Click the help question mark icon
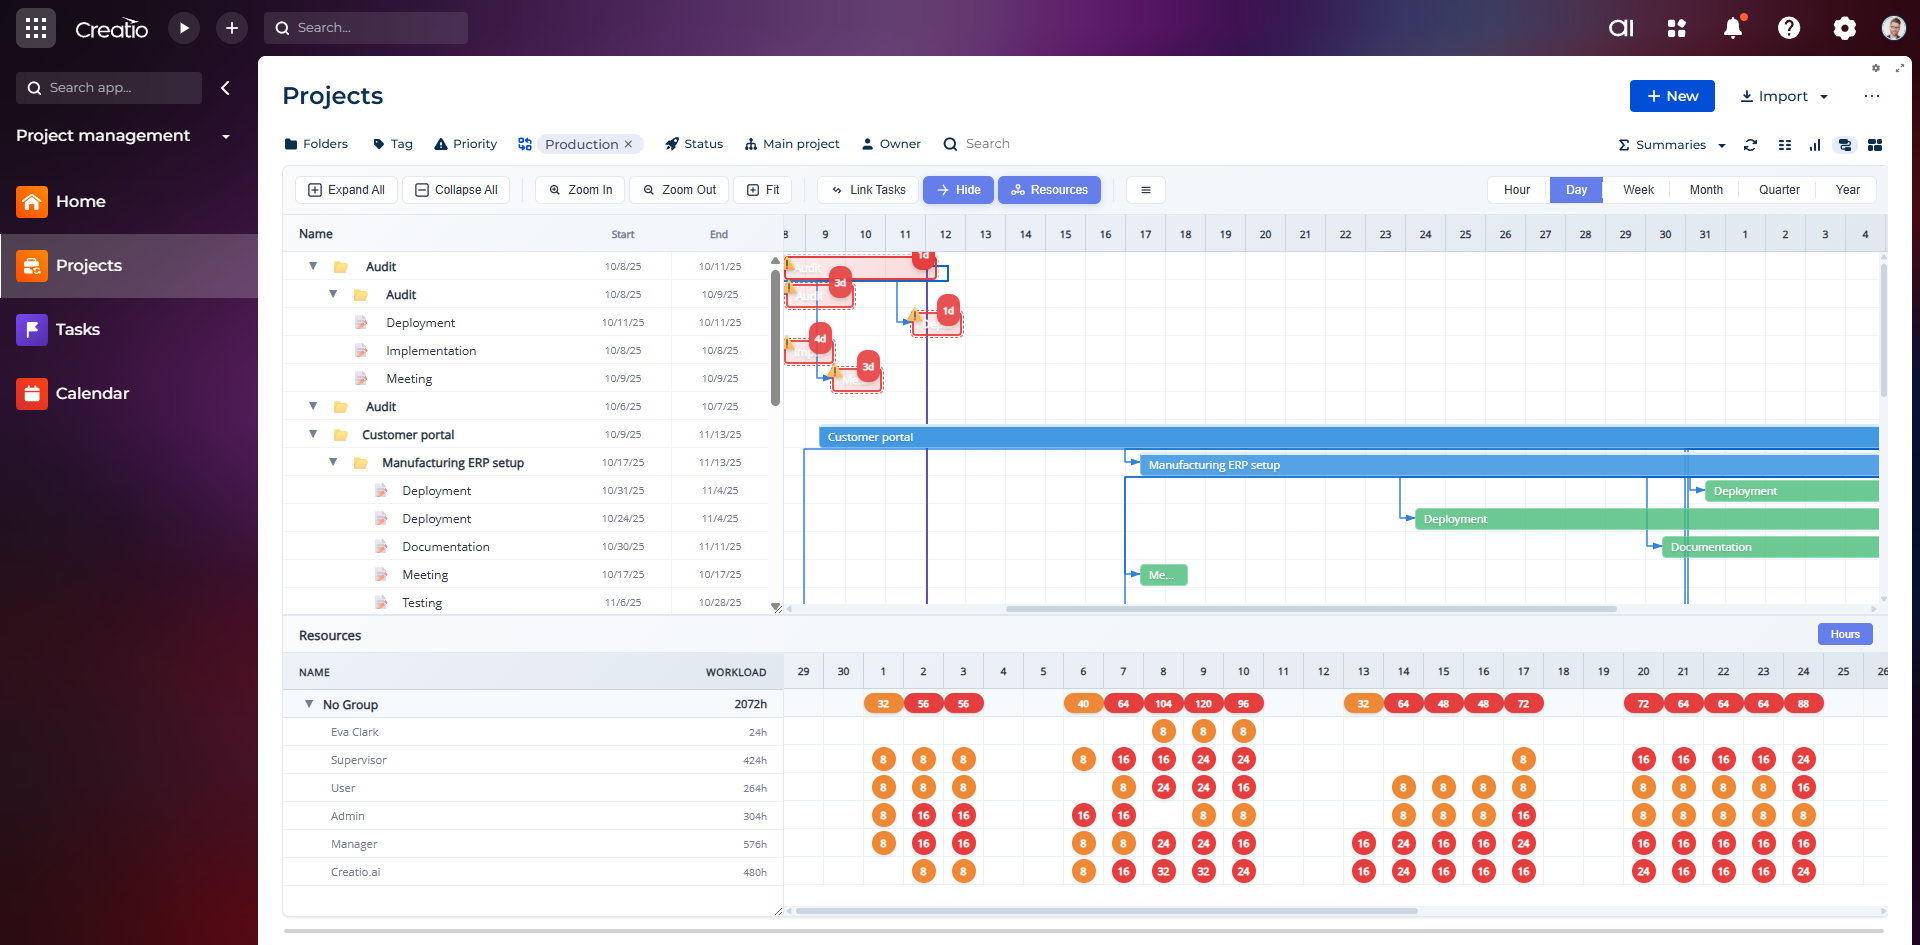Viewport: 1920px width, 945px height. 1789,28
